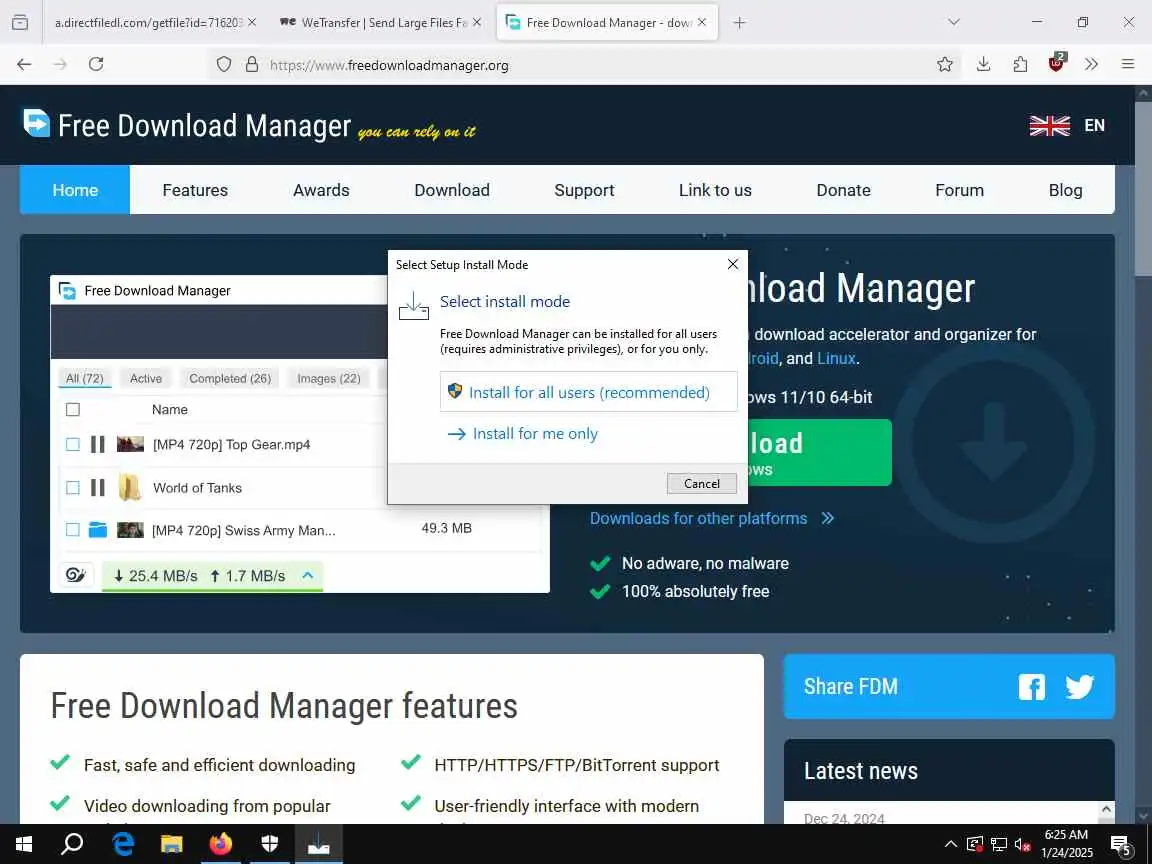The width and height of the screenshot is (1152, 864).
Task: Select the Completed (26) filter tab
Action: tap(230, 378)
